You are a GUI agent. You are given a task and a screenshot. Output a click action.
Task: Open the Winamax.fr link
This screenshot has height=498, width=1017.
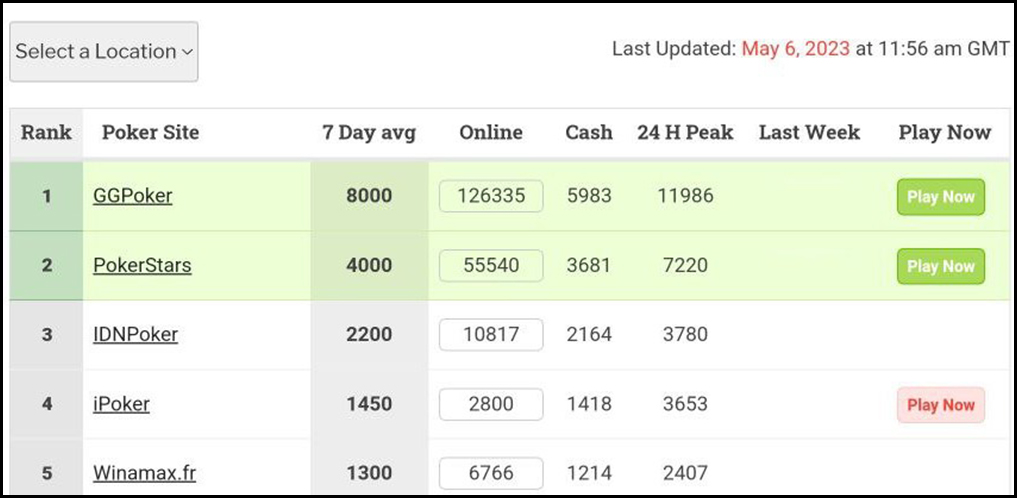pos(144,473)
